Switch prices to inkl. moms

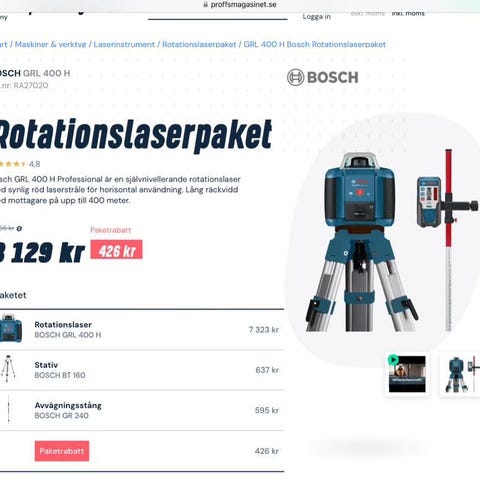click(408, 14)
